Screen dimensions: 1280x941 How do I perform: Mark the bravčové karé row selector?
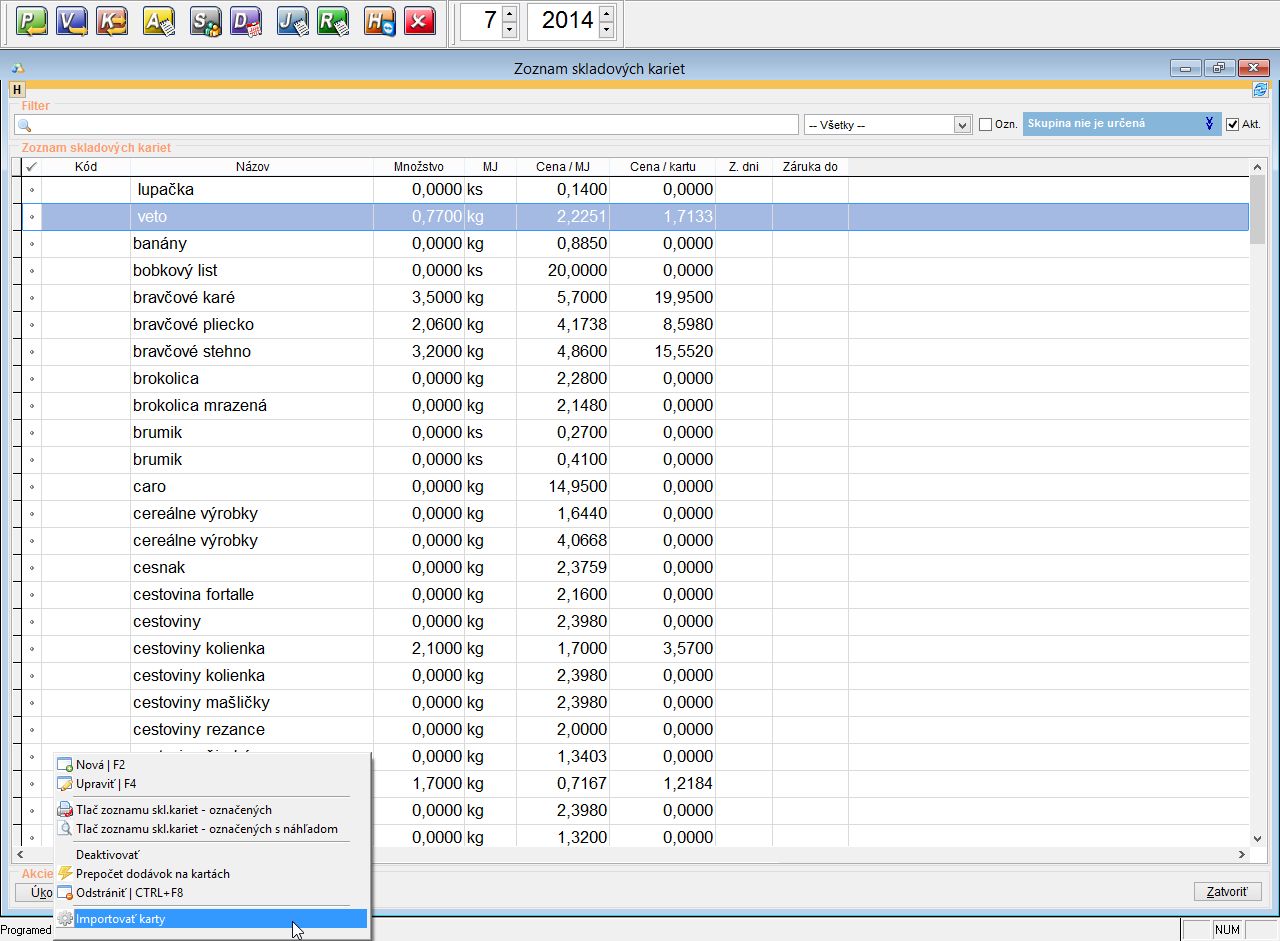click(32, 297)
